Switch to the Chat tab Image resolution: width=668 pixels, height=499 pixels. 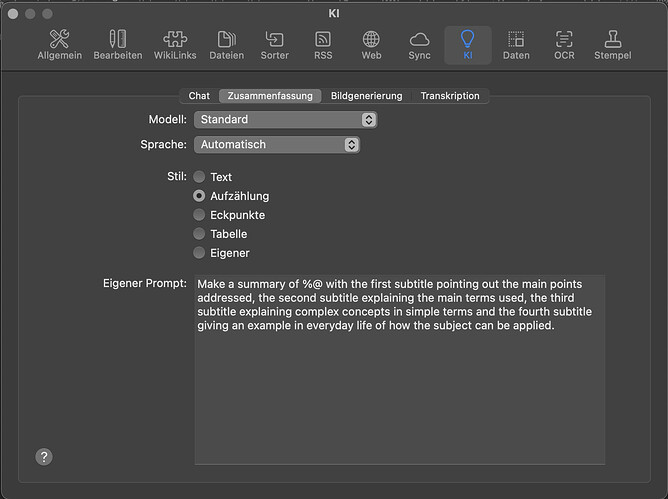pyautogui.click(x=199, y=96)
